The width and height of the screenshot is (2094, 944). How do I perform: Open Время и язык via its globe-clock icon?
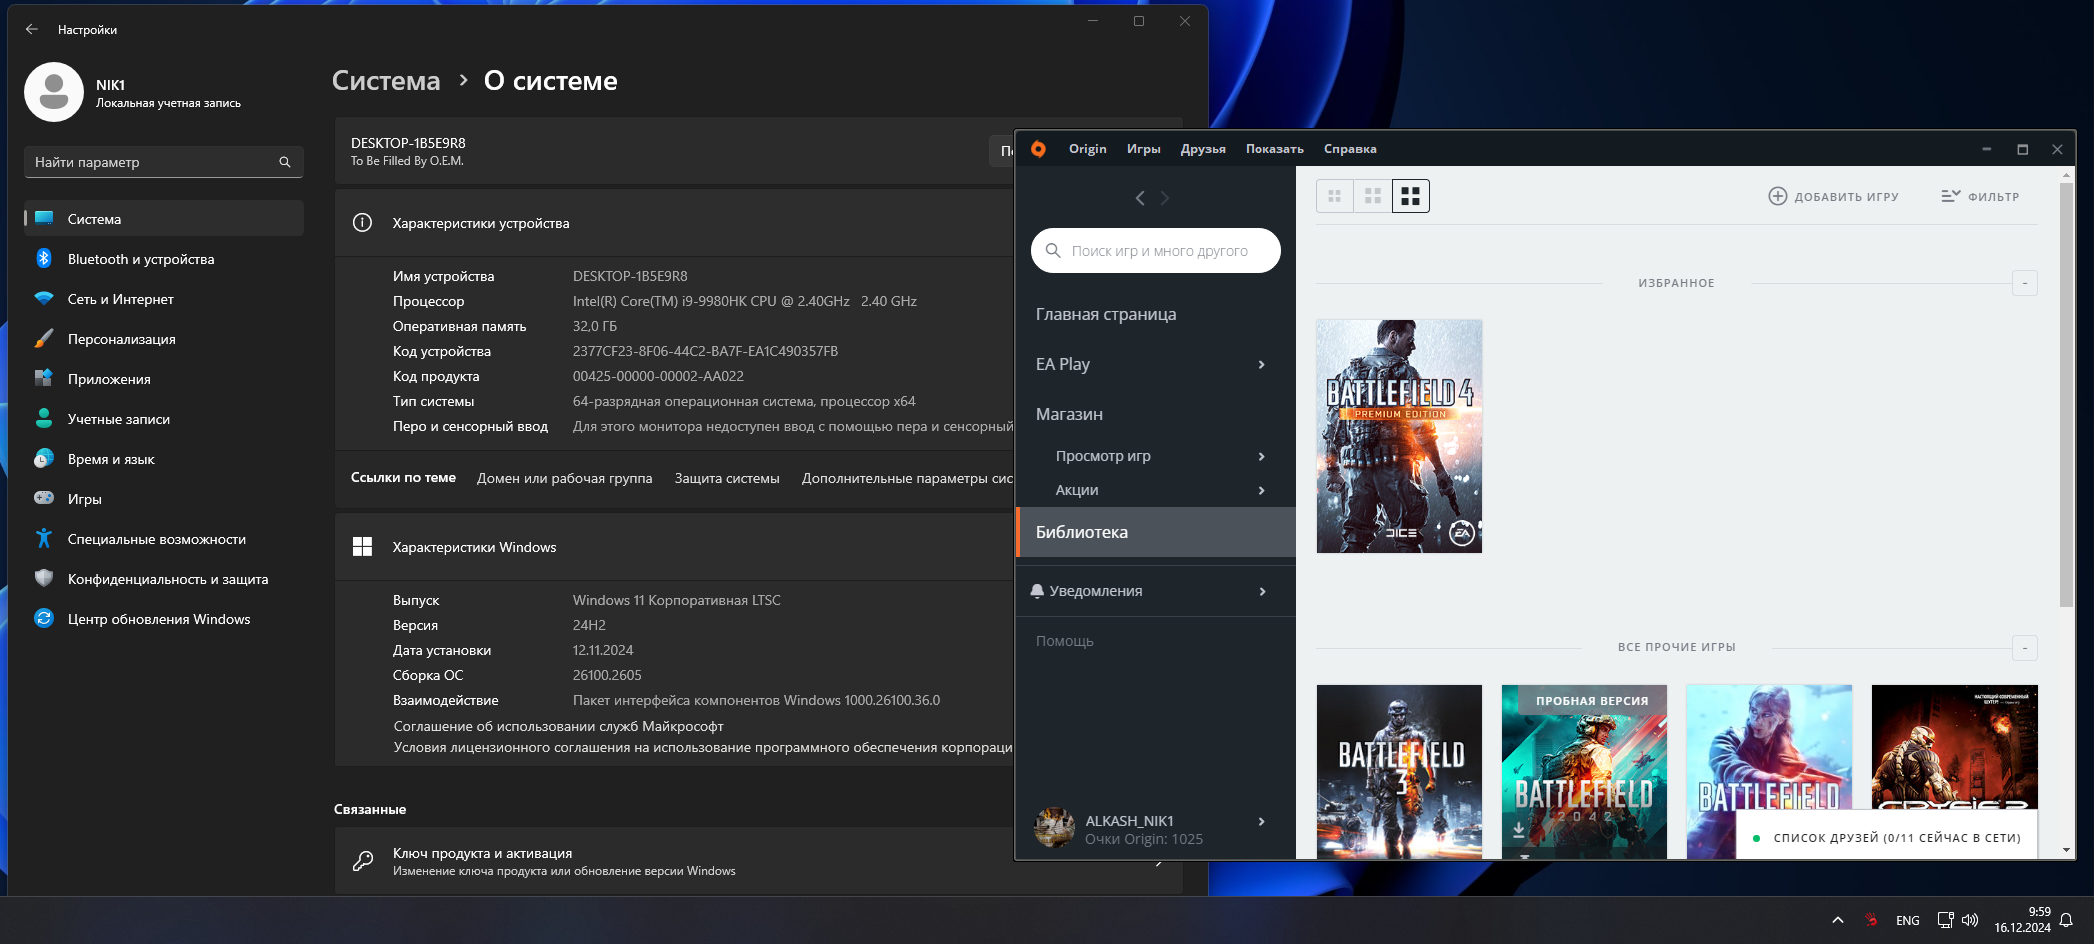(x=44, y=459)
